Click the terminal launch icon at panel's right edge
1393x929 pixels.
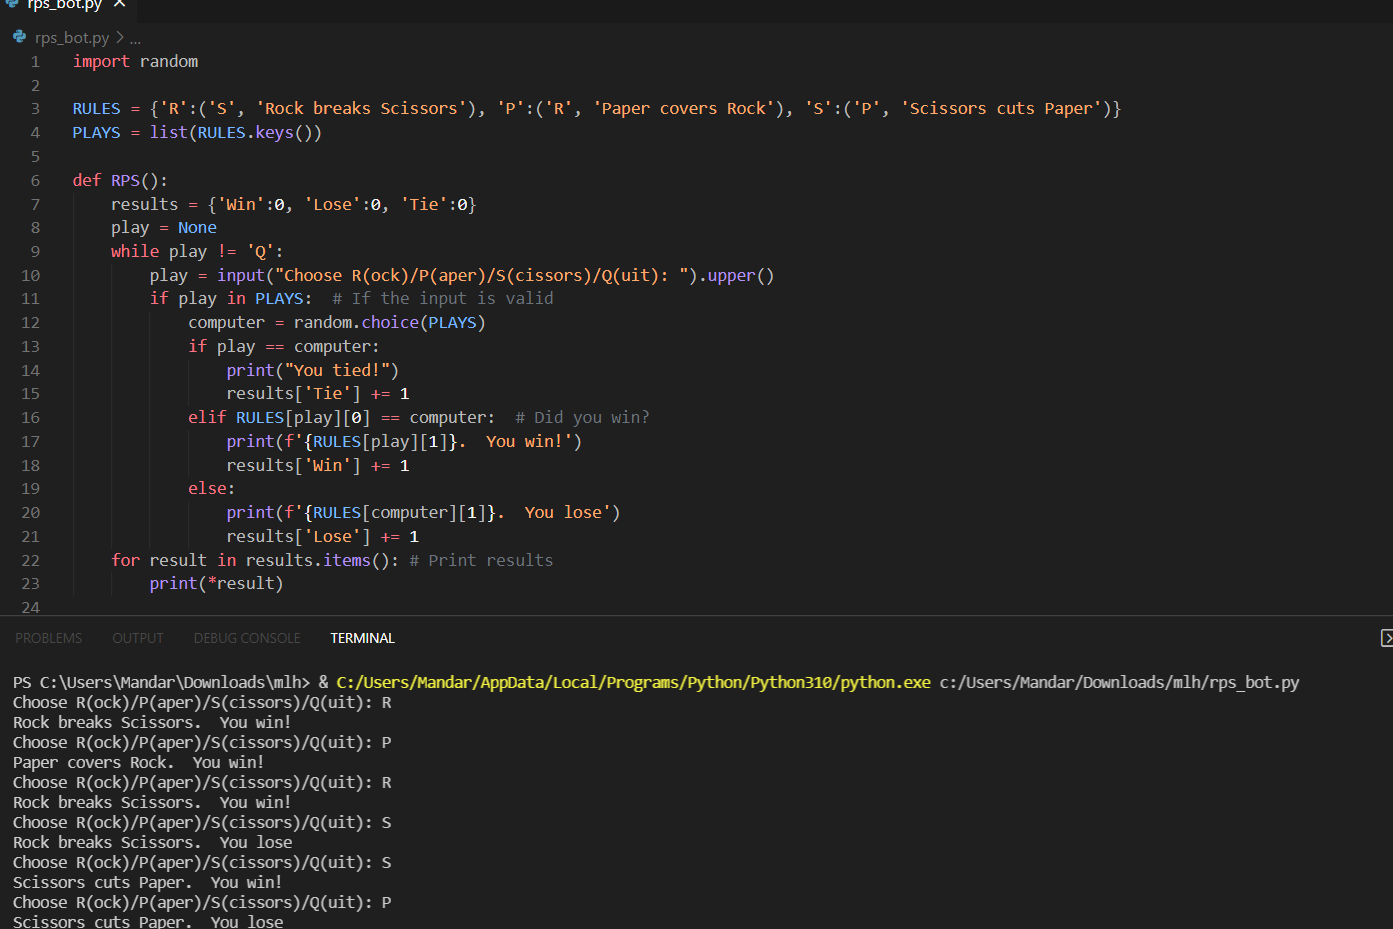point(1387,637)
